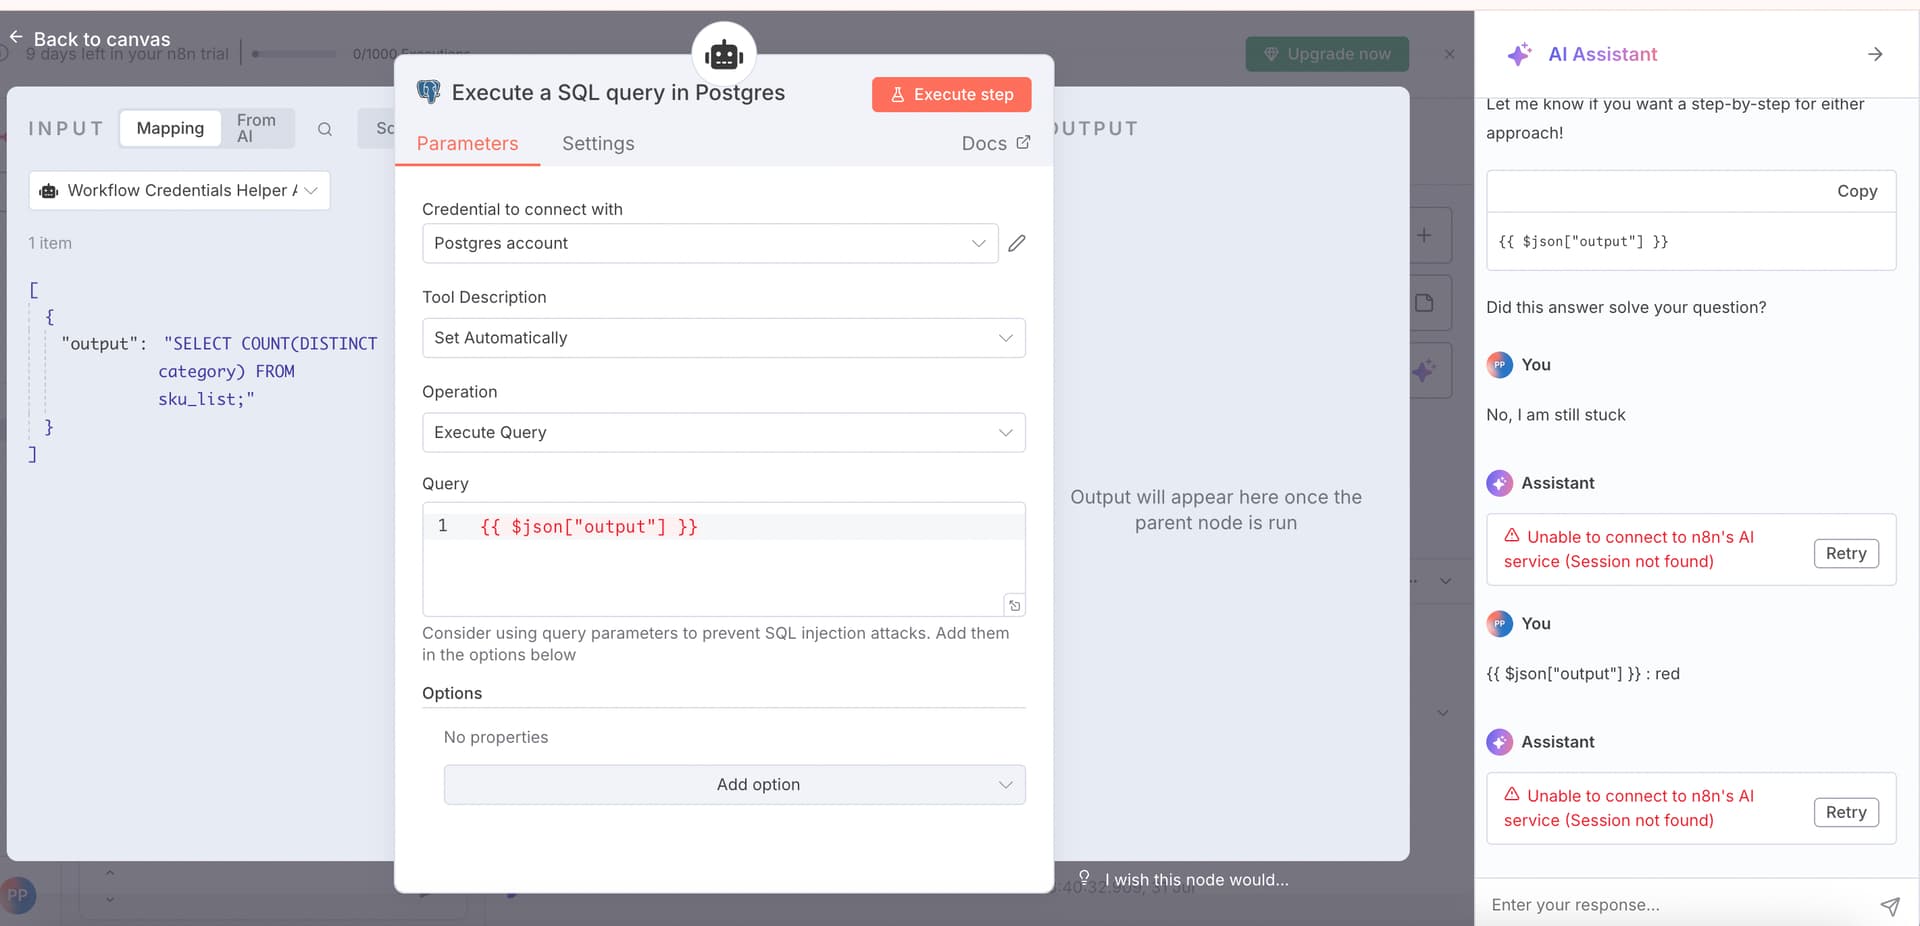
Task: Copy the code snippet
Action: tap(1857, 191)
